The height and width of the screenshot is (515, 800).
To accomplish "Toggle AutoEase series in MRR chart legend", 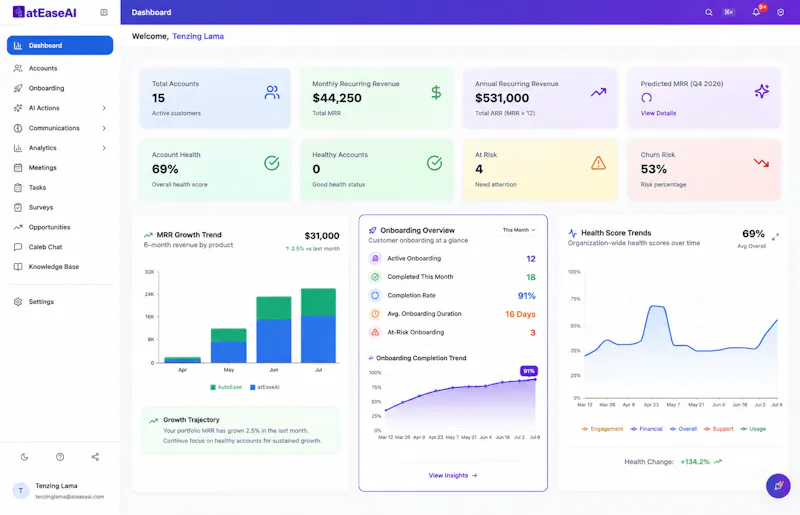I will tap(226, 387).
